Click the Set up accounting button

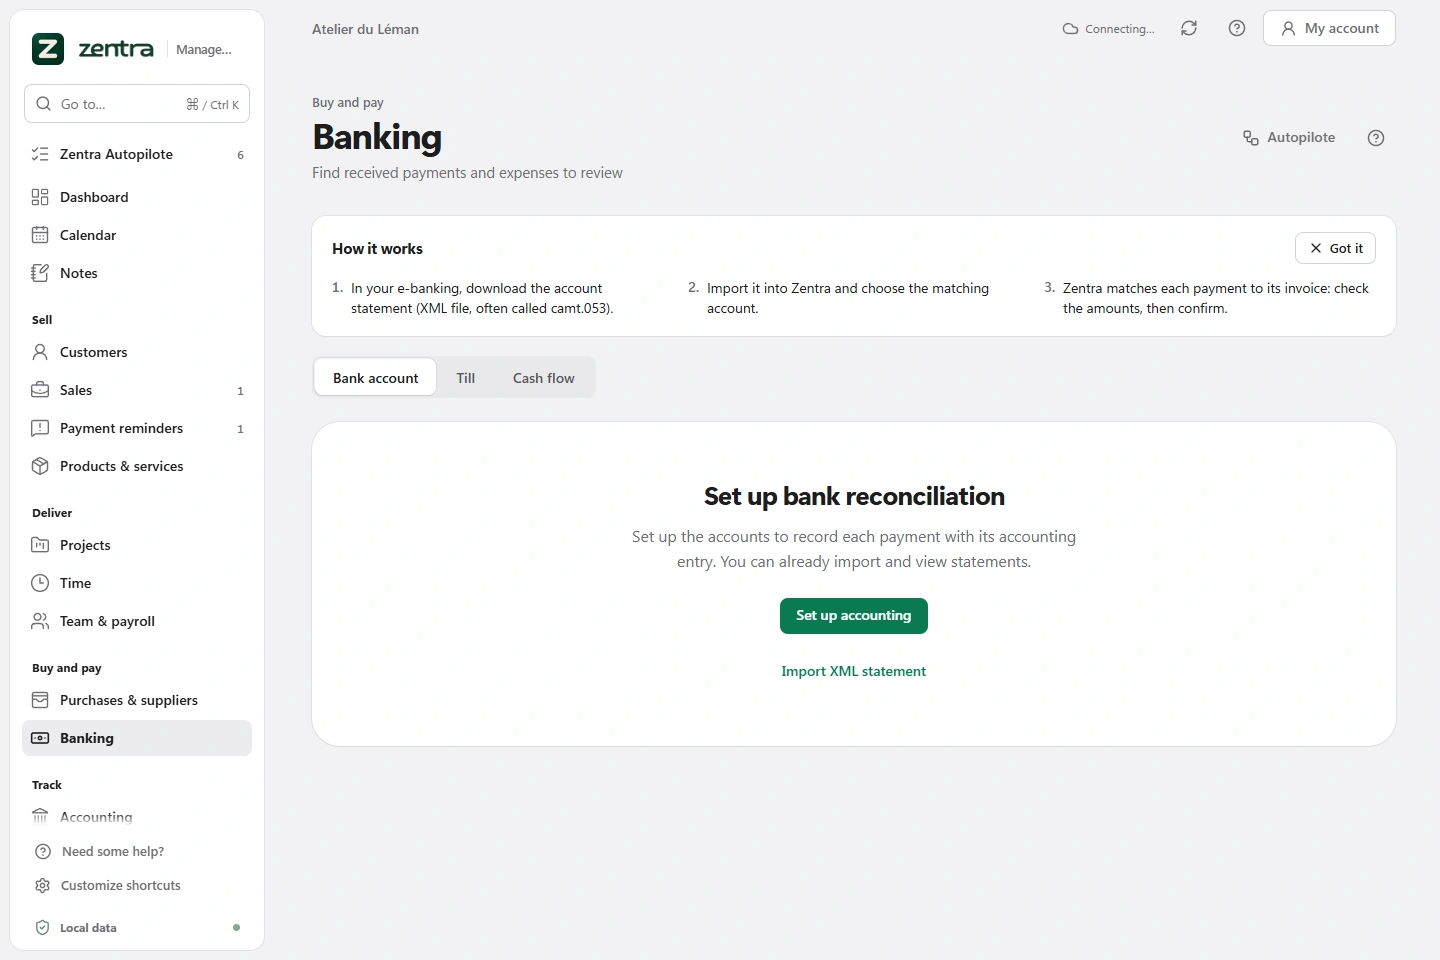click(854, 616)
